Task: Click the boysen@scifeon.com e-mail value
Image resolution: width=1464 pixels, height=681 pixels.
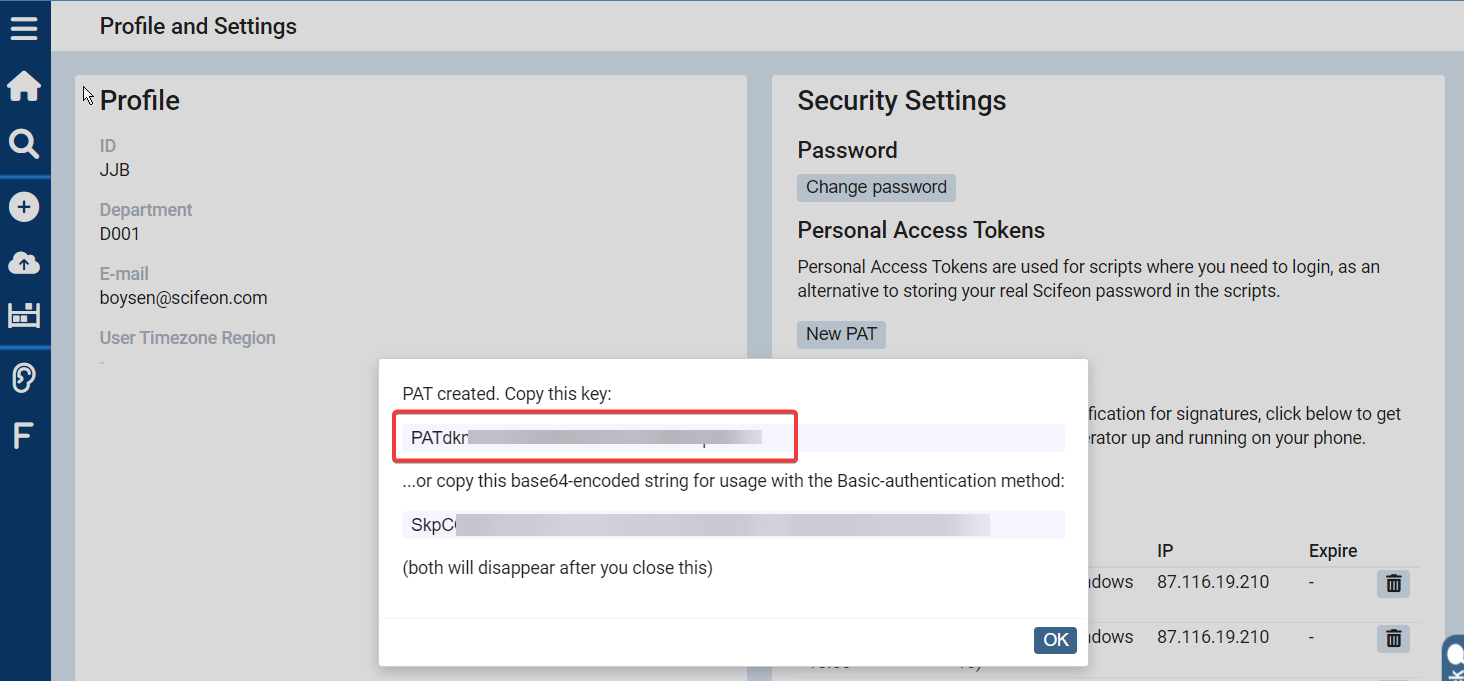Action: tap(183, 298)
